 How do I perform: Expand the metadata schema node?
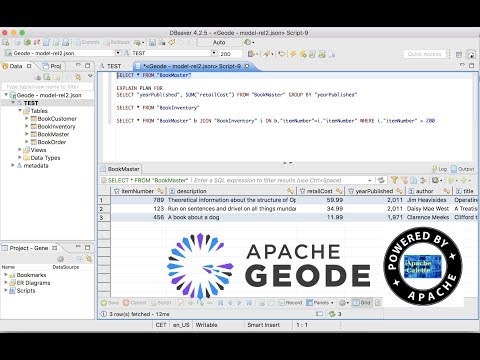13,165
